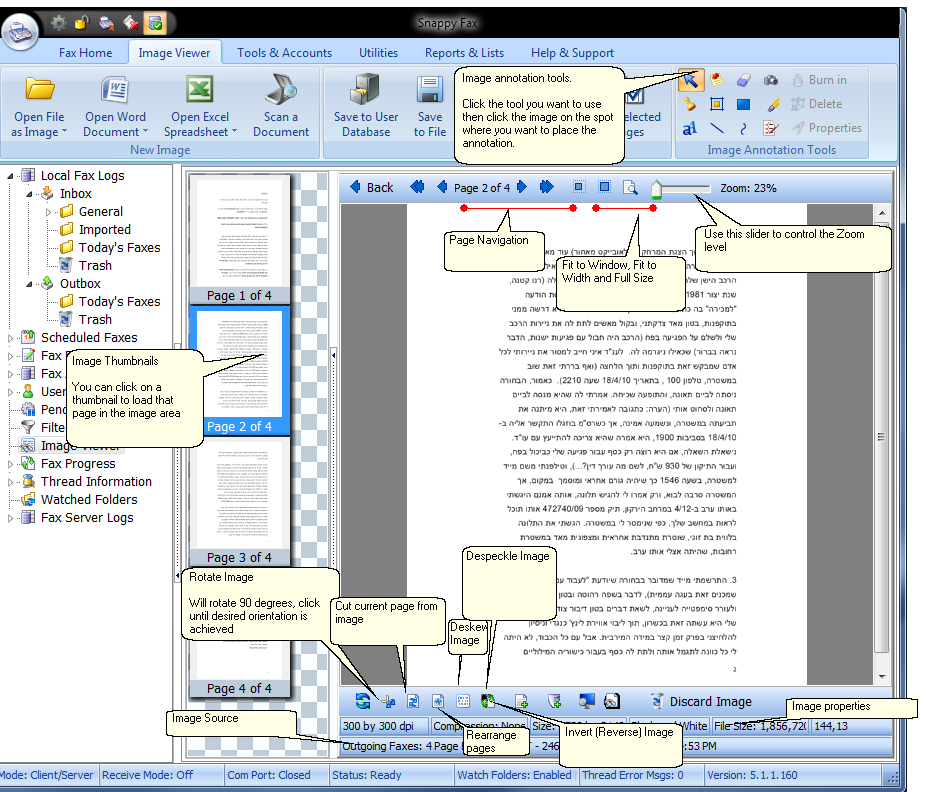Open the Reports & Lists tab
The width and height of the screenshot is (926, 792).
pos(464,53)
